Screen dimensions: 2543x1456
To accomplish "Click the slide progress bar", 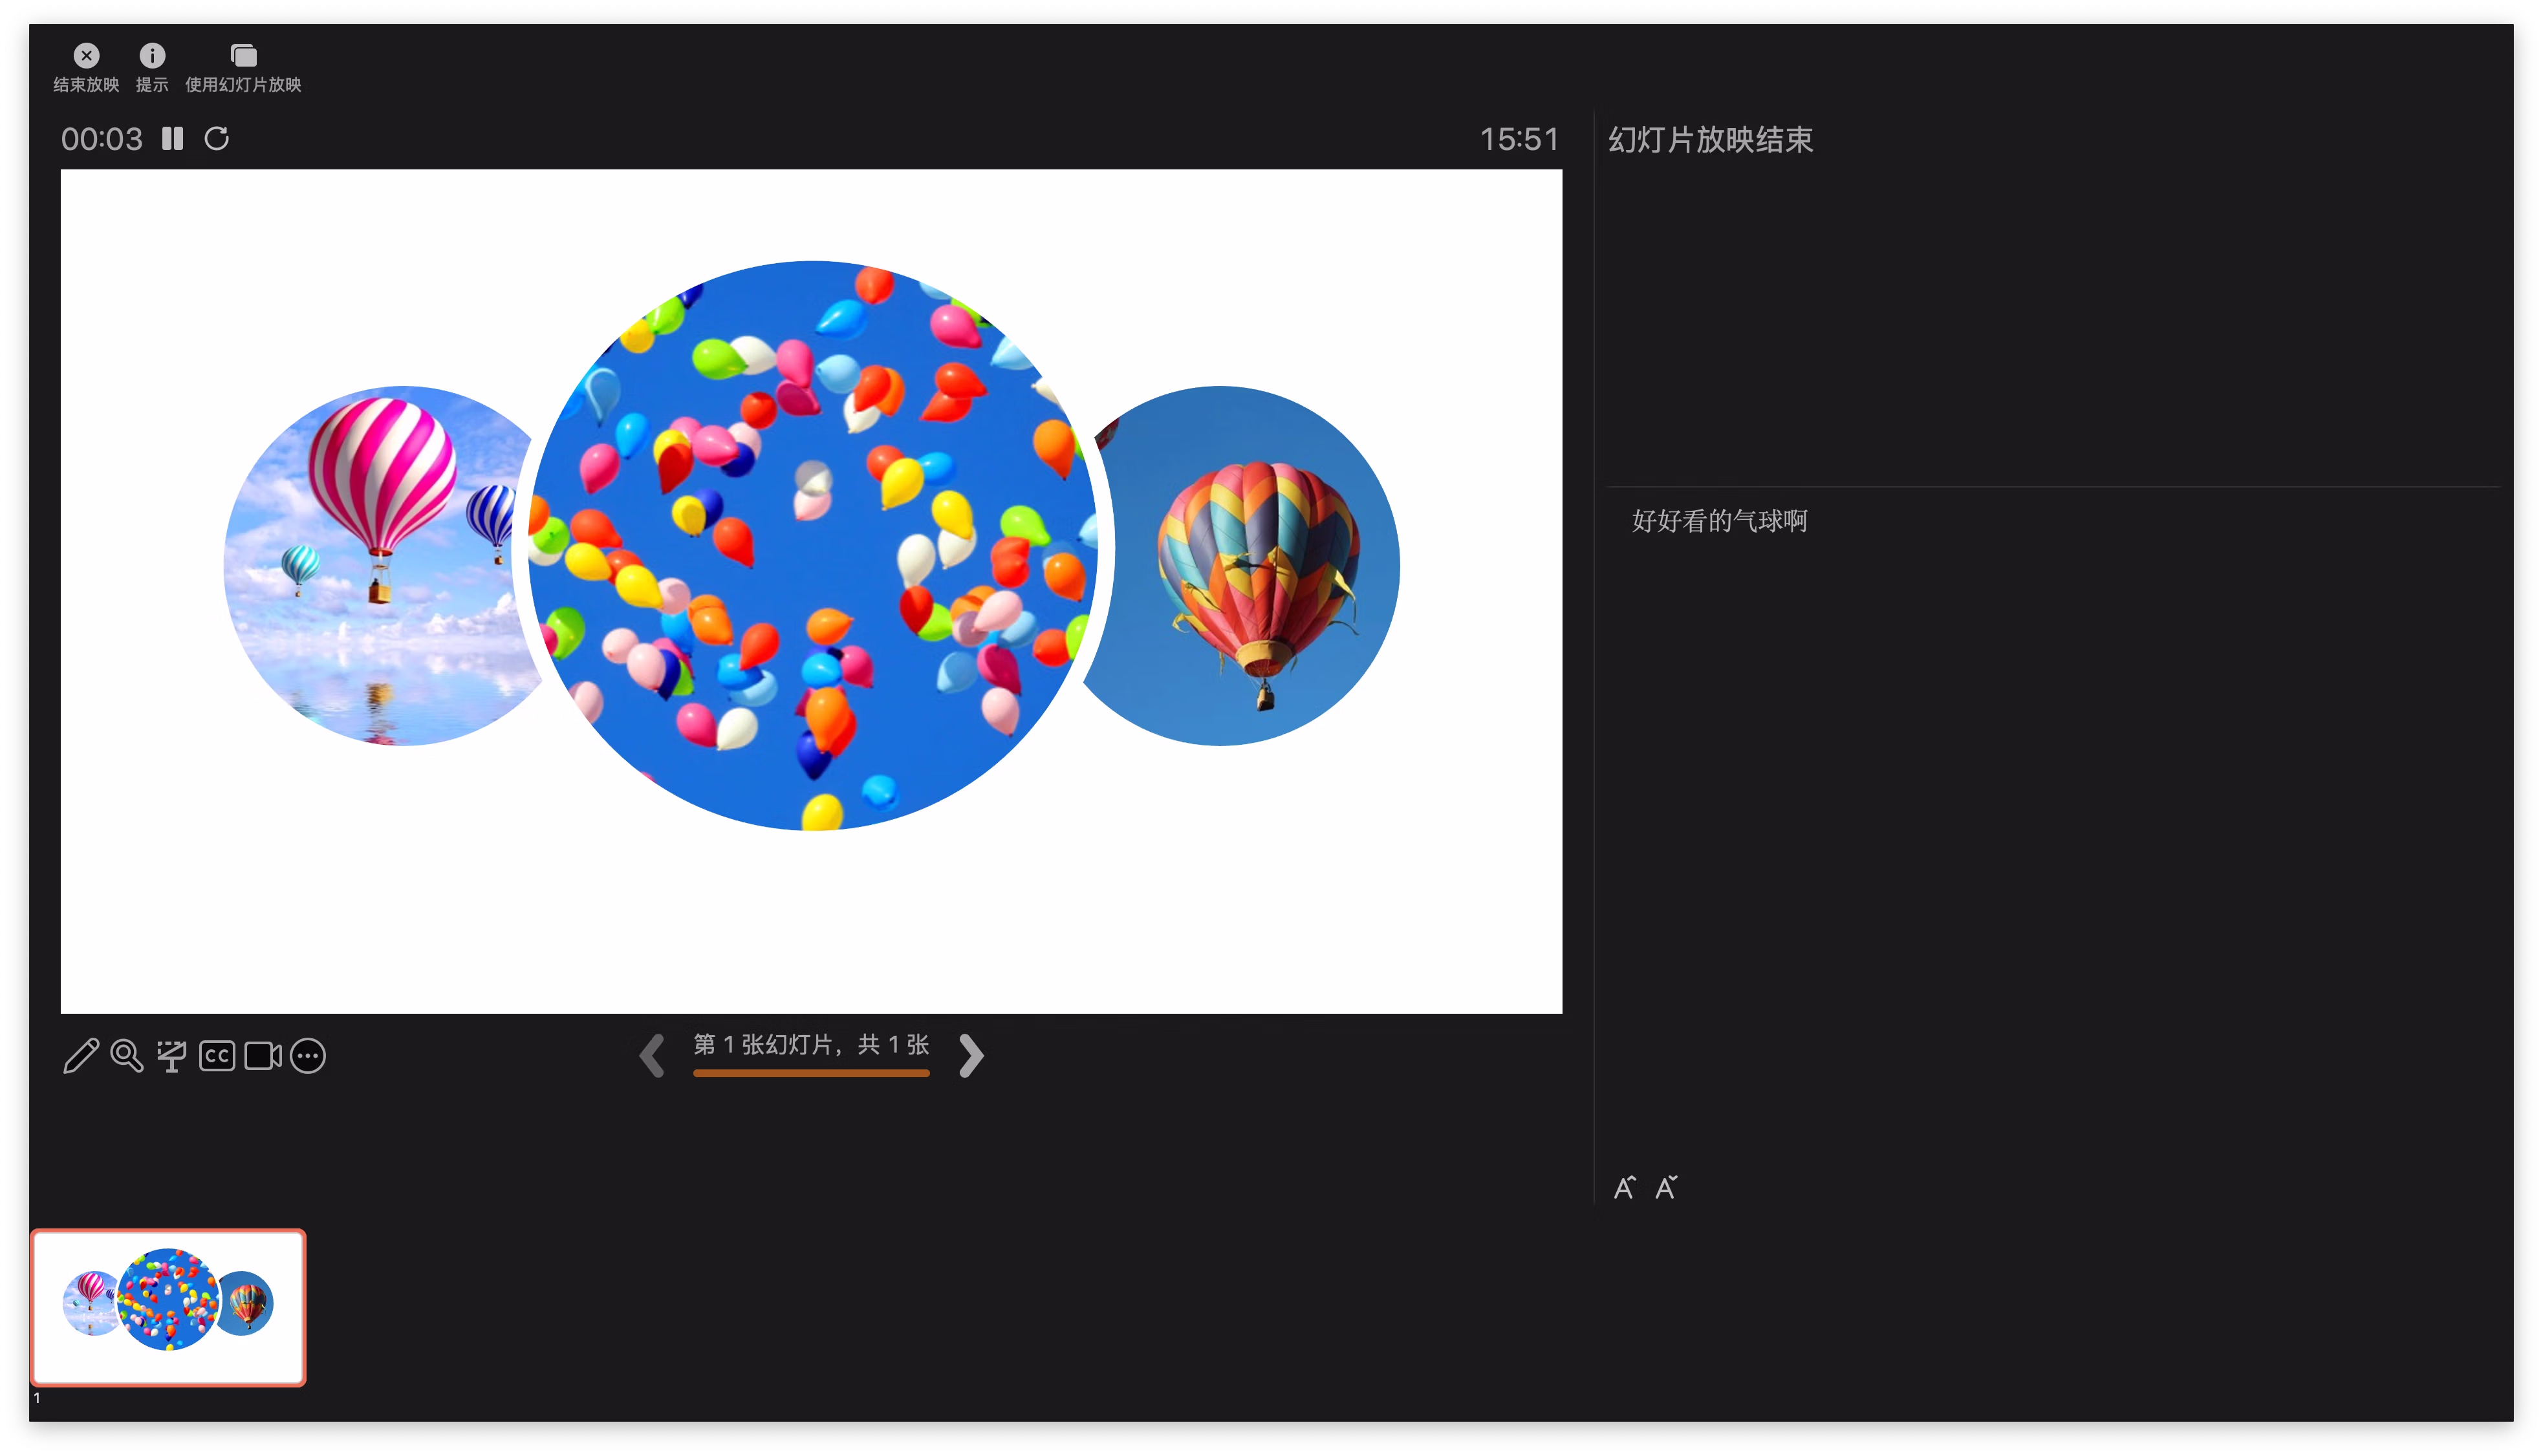I will 811,1073.
